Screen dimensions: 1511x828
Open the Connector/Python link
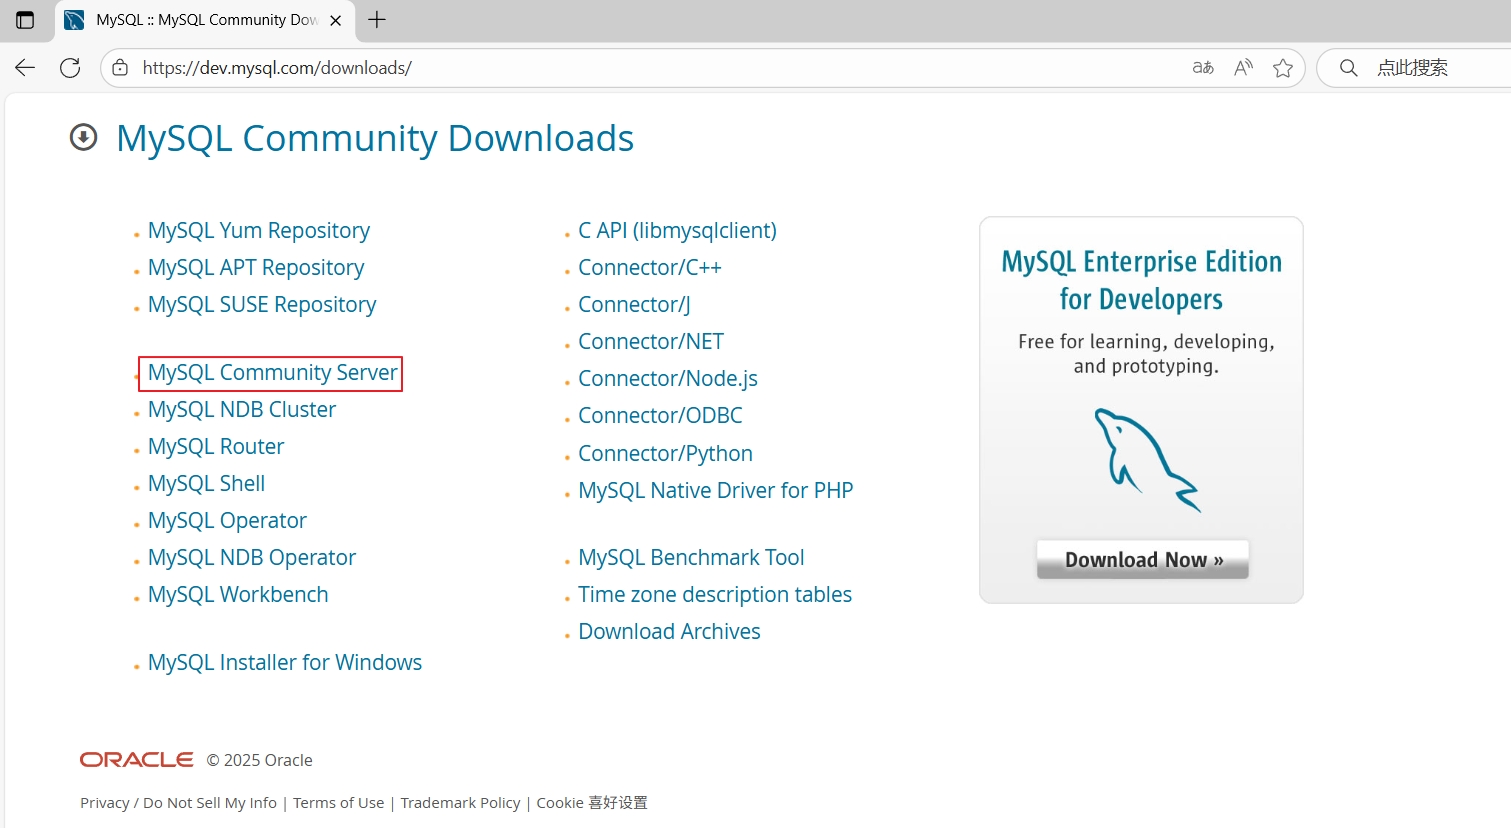coord(665,454)
